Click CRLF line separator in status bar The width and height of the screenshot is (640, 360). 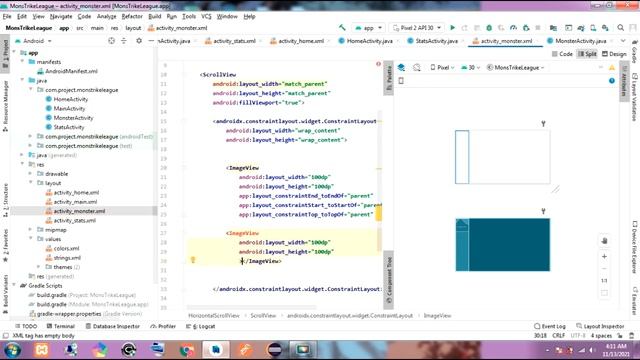[x=558, y=336]
